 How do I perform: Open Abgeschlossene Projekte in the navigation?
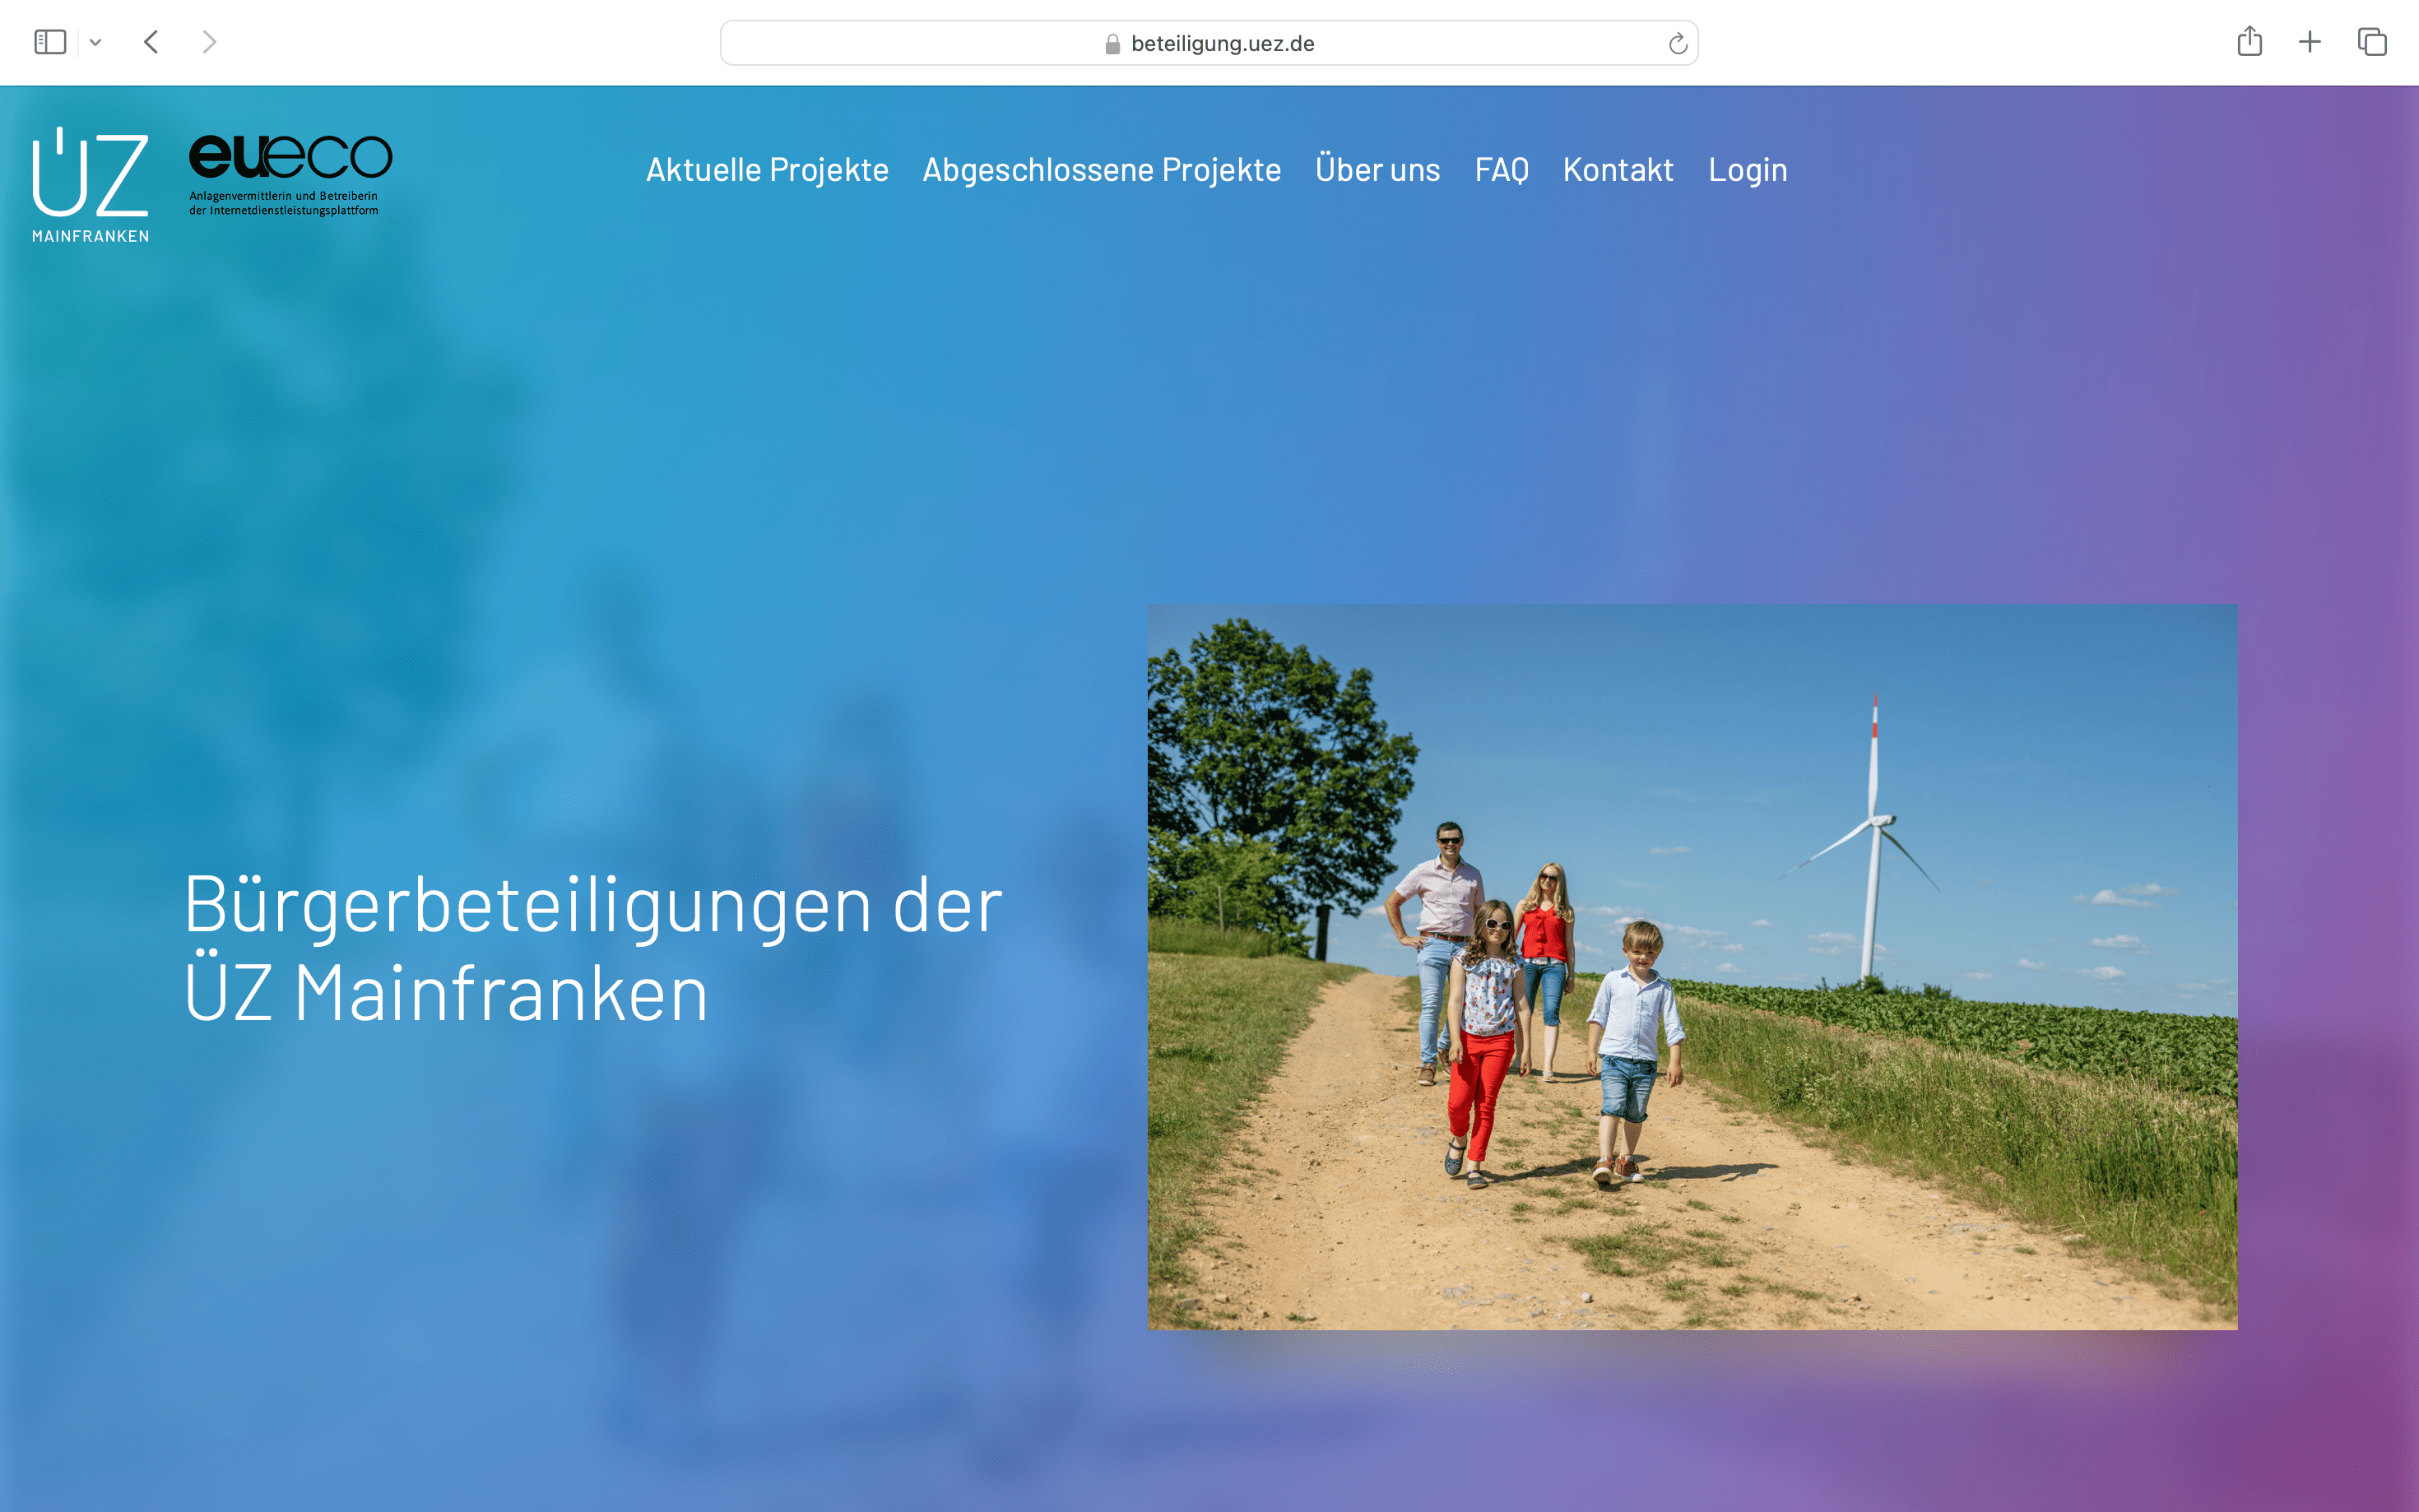pyautogui.click(x=1101, y=170)
